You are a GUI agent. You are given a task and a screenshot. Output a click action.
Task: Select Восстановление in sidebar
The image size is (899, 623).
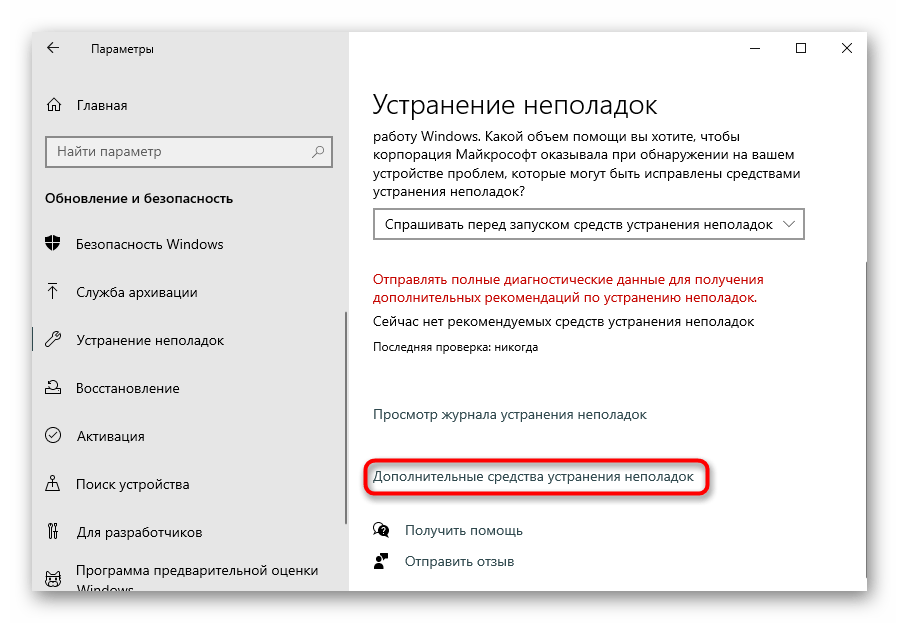click(x=128, y=388)
